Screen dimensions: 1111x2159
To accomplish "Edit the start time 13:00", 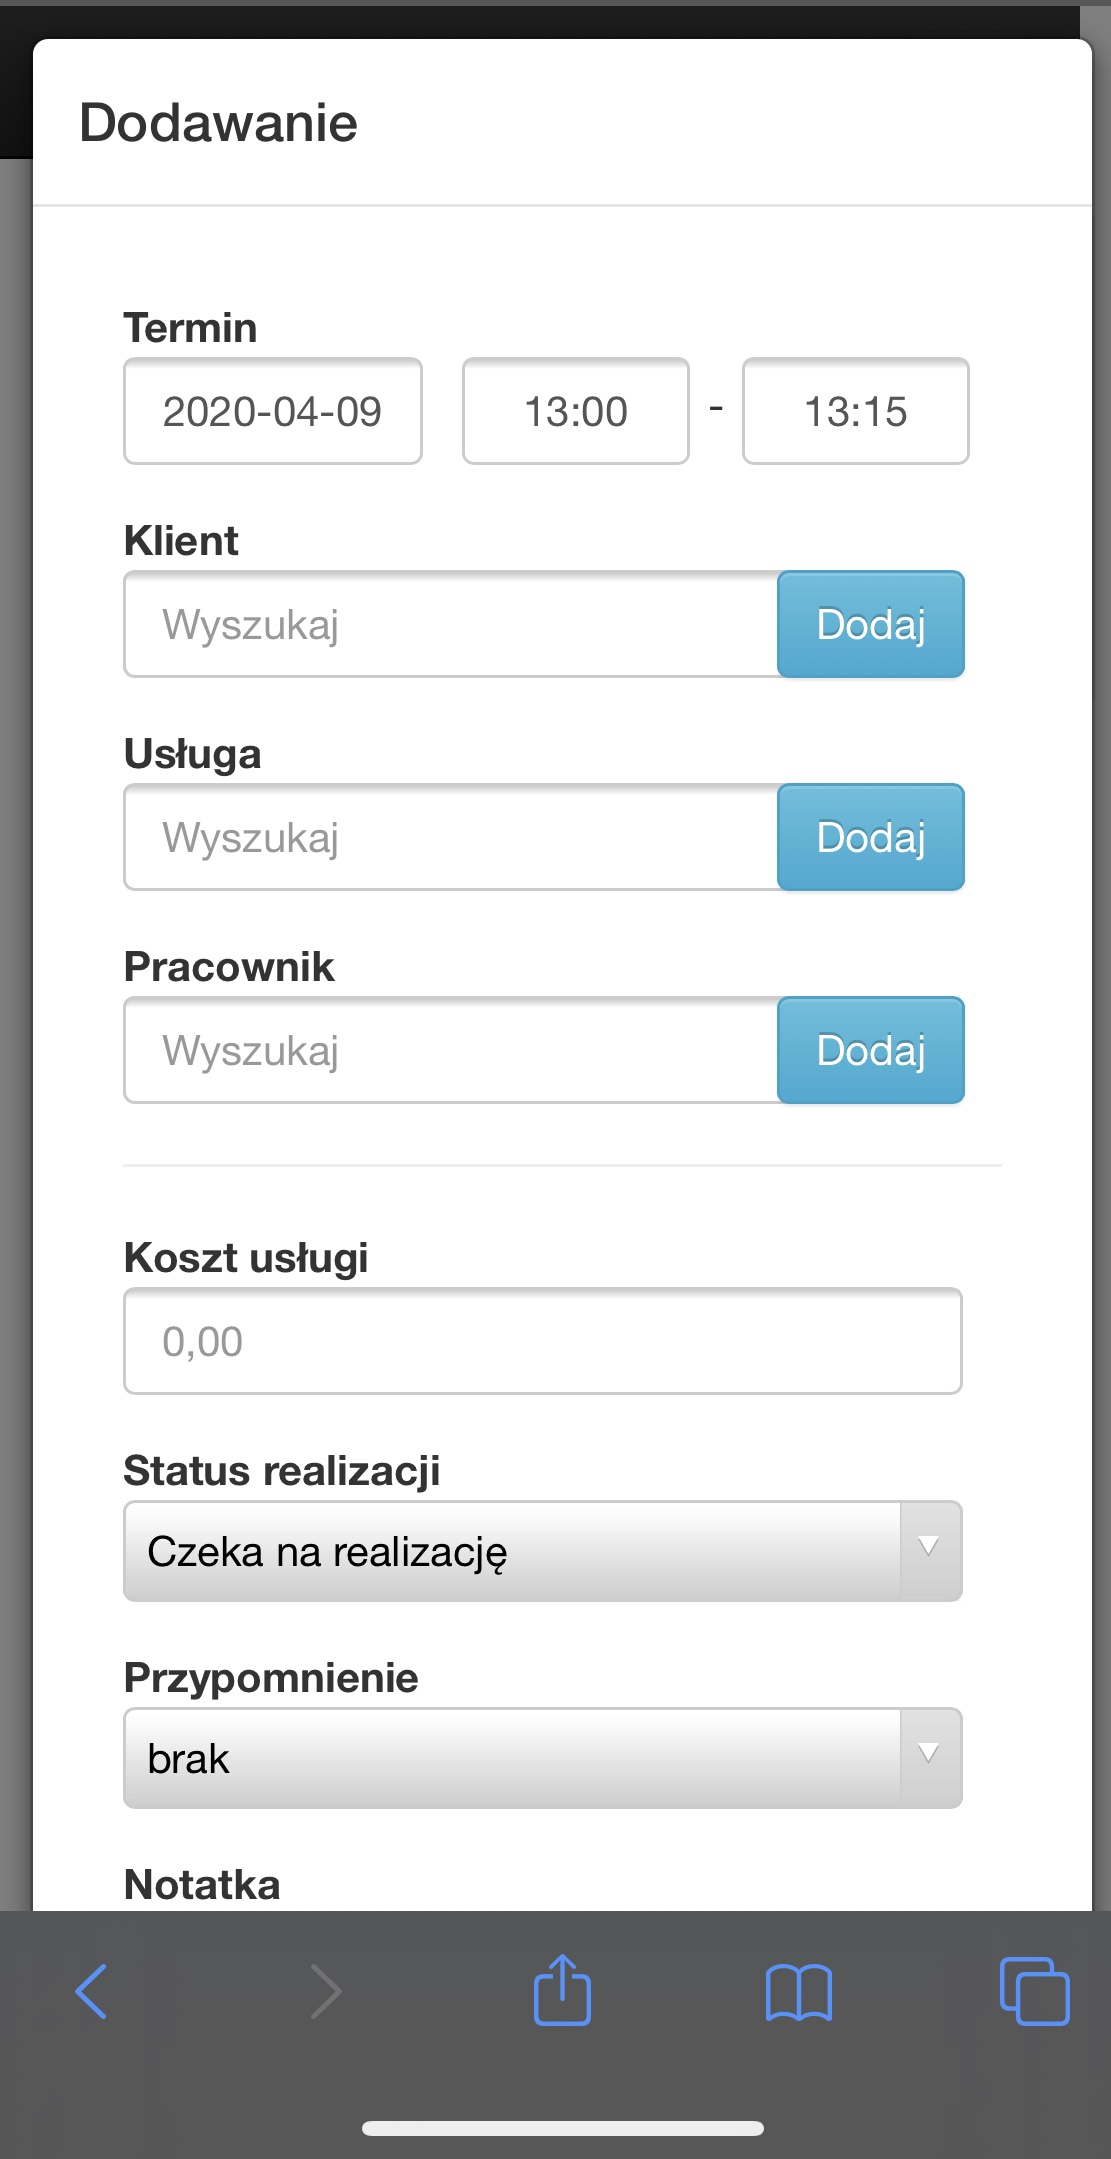I will [x=575, y=412].
